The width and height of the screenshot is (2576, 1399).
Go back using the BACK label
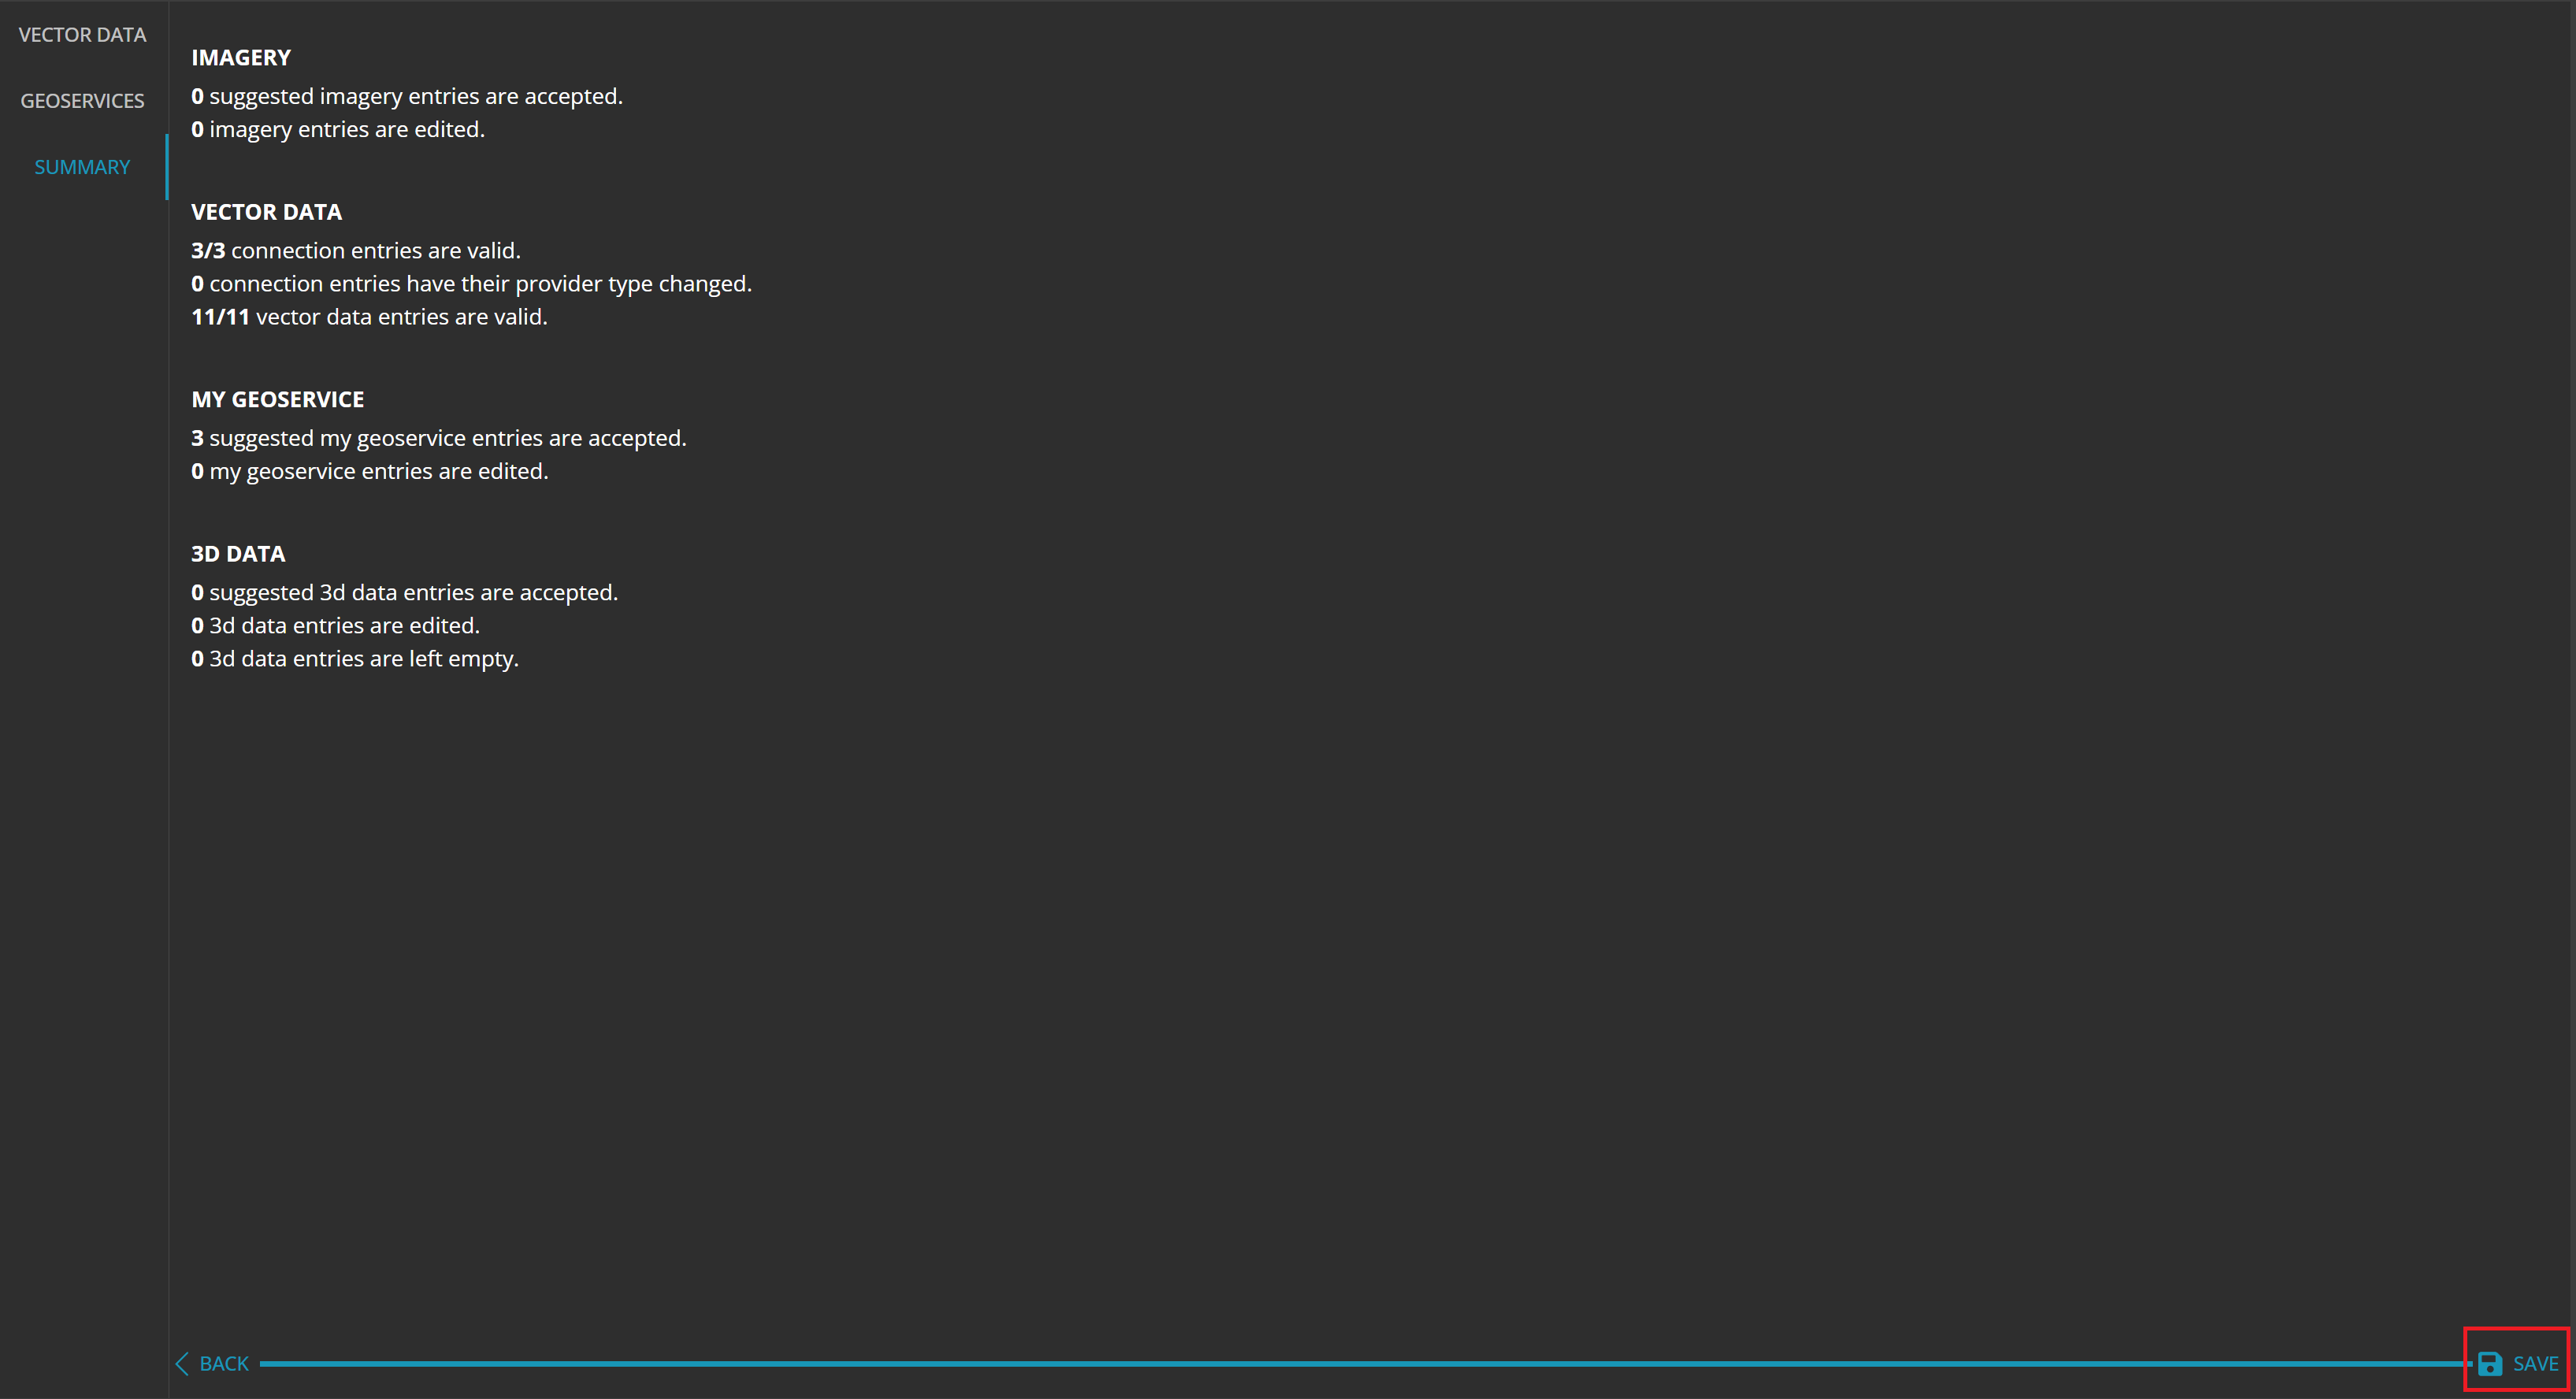pos(224,1363)
